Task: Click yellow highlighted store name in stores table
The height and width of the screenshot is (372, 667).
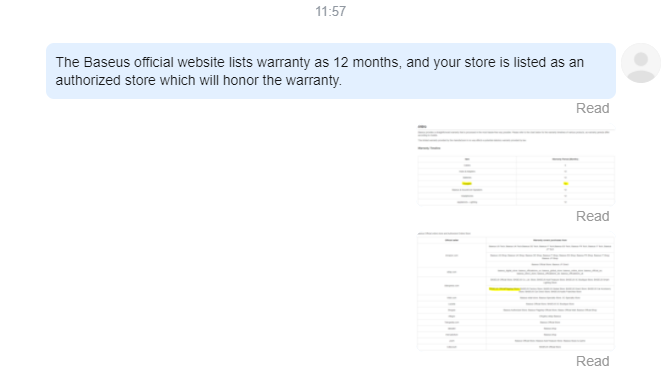Action: click(504, 289)
